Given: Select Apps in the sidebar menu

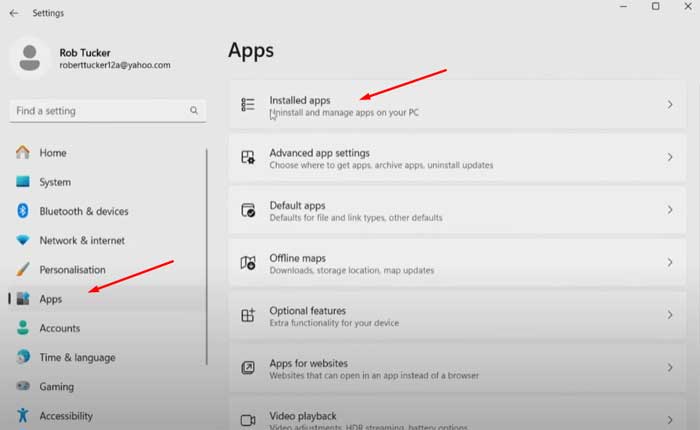Looking at the screenshot, I should [x=50, y=299].
